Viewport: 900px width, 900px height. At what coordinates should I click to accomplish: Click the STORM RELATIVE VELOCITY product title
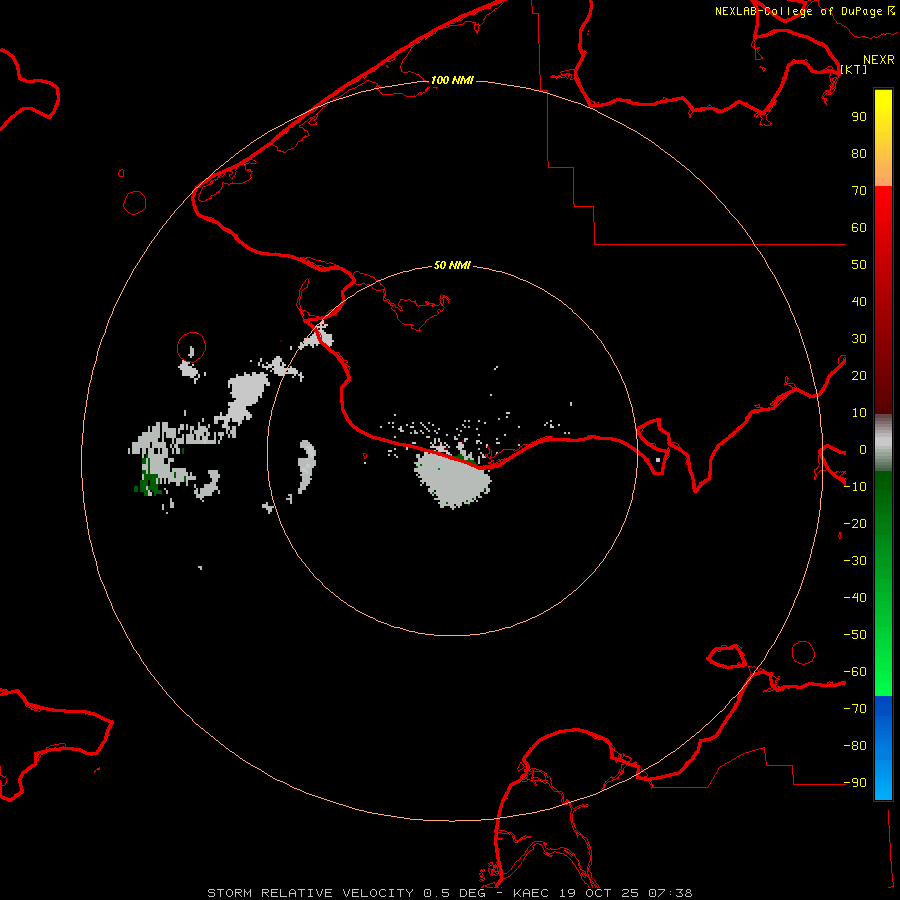[310, 893]
